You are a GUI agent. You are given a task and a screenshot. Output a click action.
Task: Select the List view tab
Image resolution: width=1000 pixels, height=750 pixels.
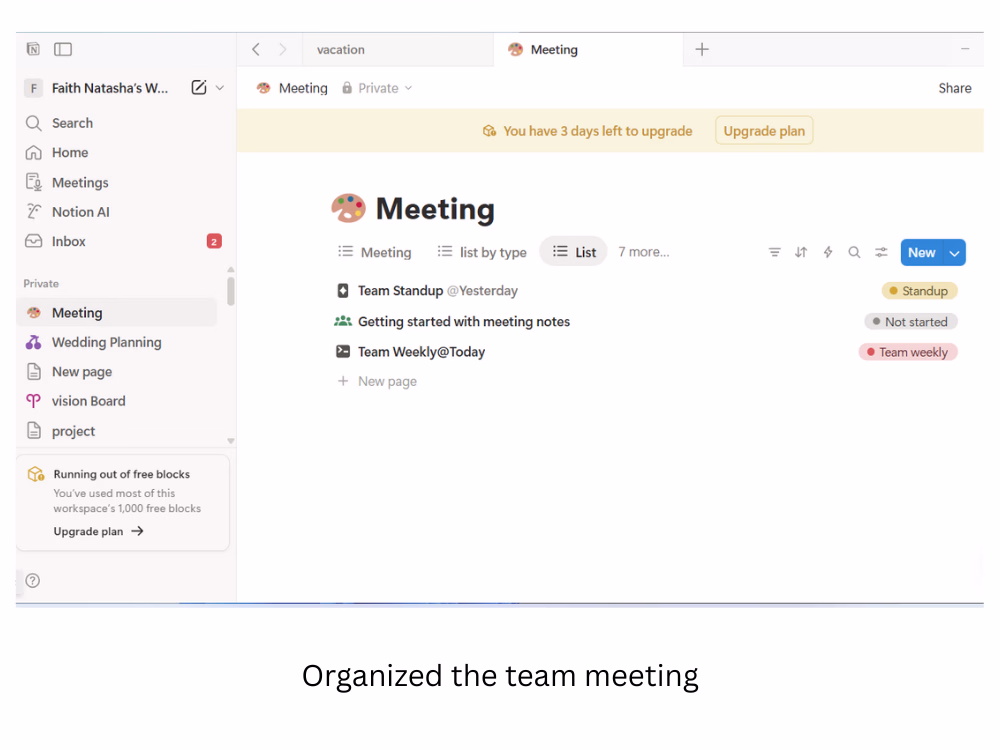click(574, 252)
